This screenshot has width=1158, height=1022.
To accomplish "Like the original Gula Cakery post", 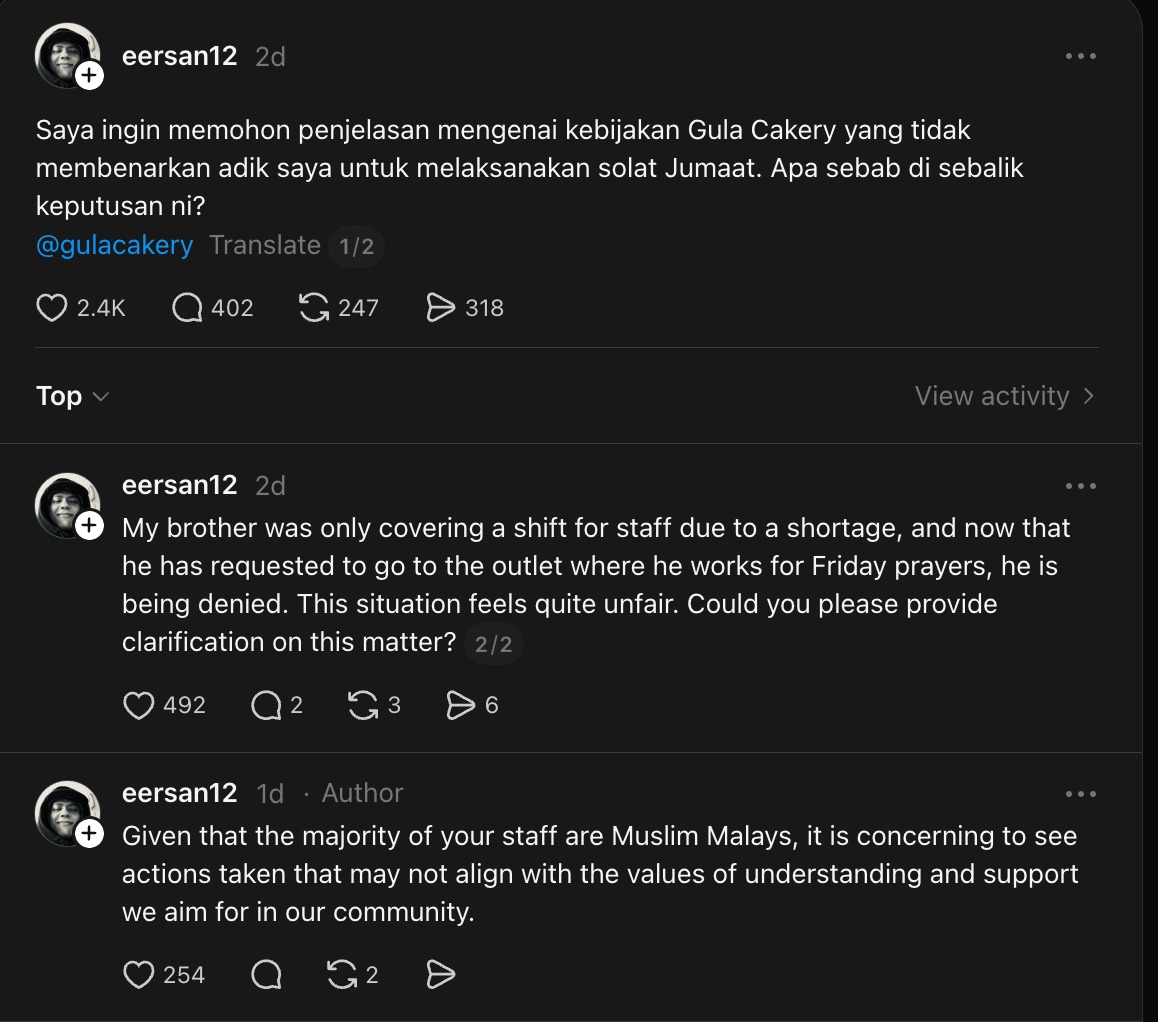I will (52, 307).
